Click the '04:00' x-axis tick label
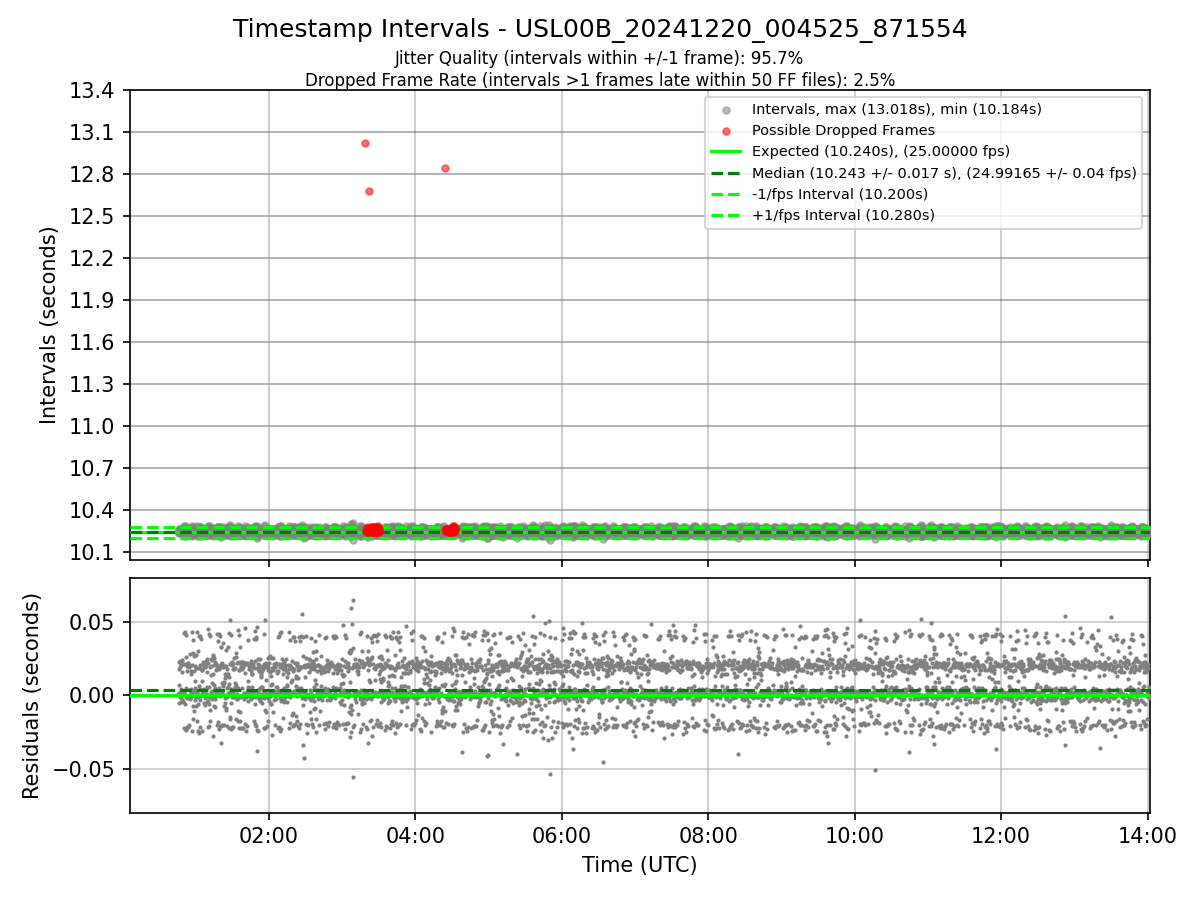1200x900 pixels. (415, 836)
